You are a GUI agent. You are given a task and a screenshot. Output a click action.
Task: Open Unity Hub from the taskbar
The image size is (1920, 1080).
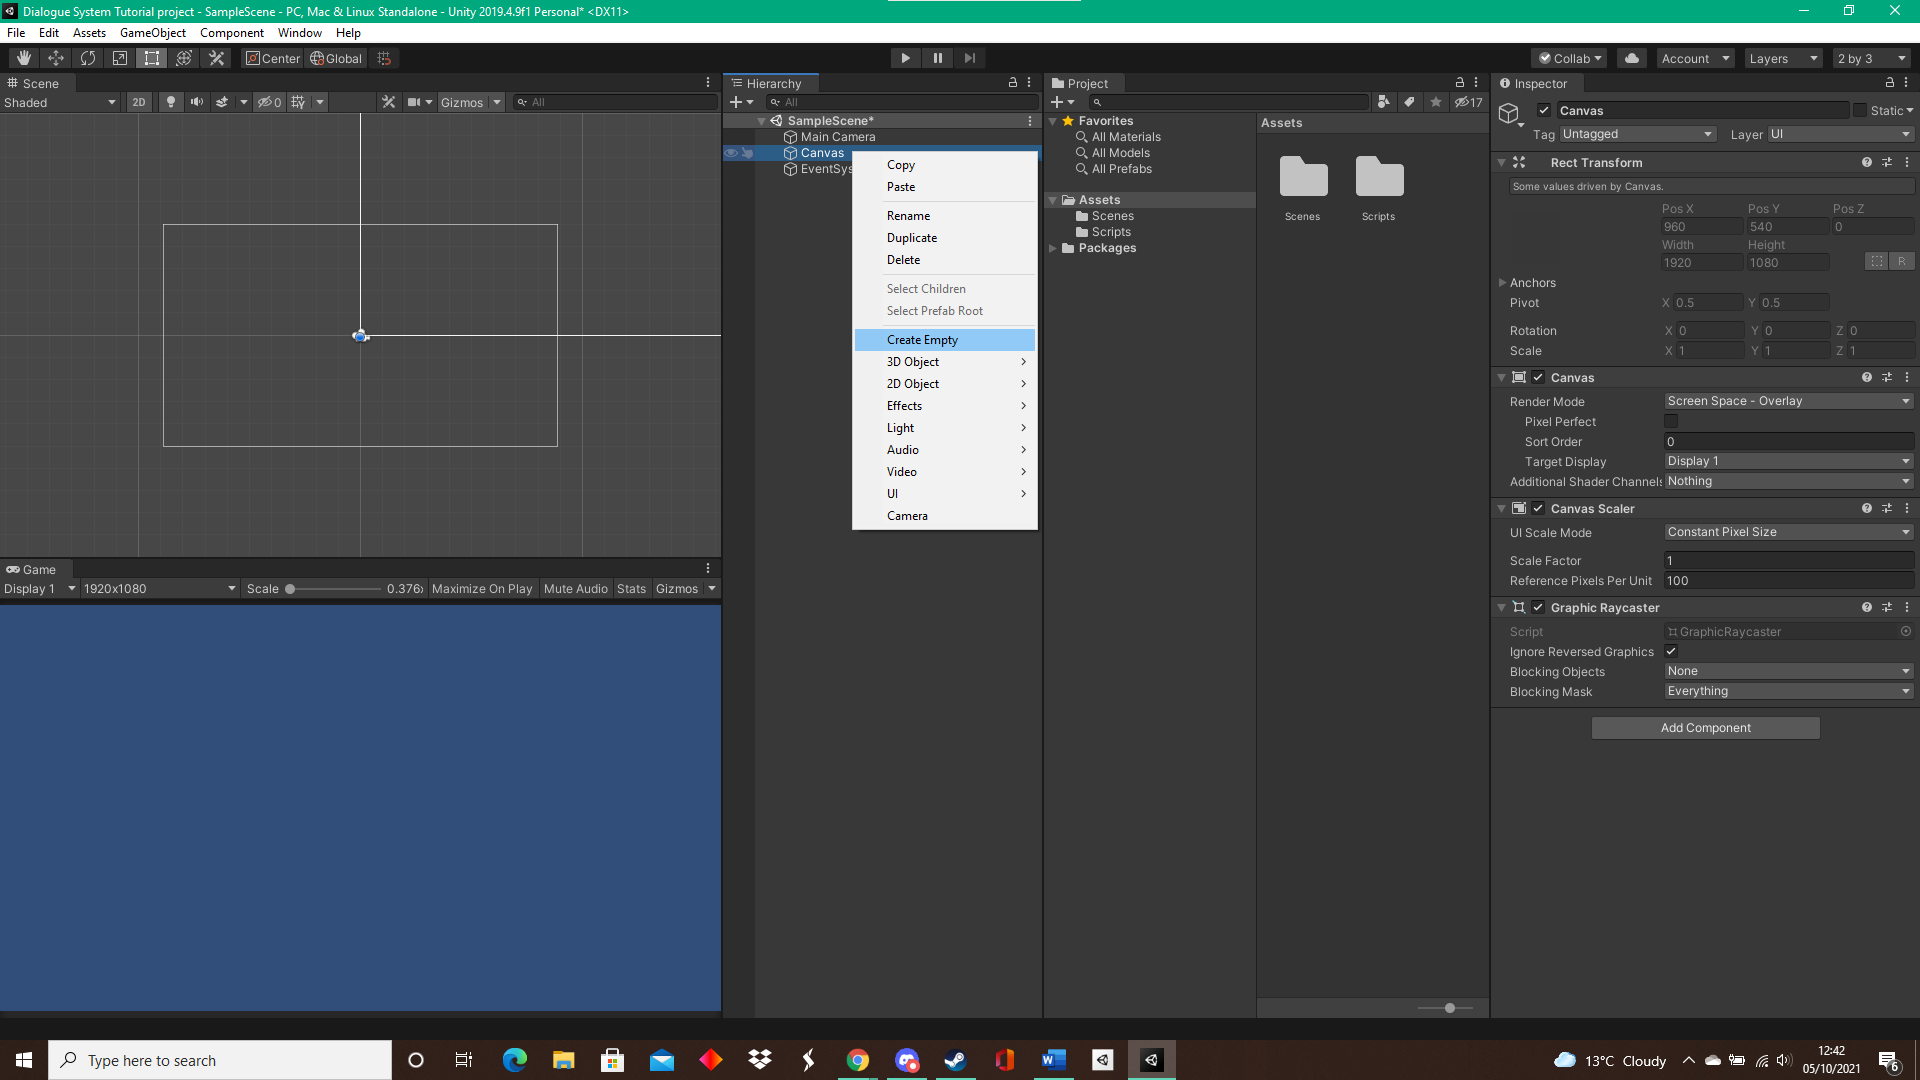click(1102, 1059)
